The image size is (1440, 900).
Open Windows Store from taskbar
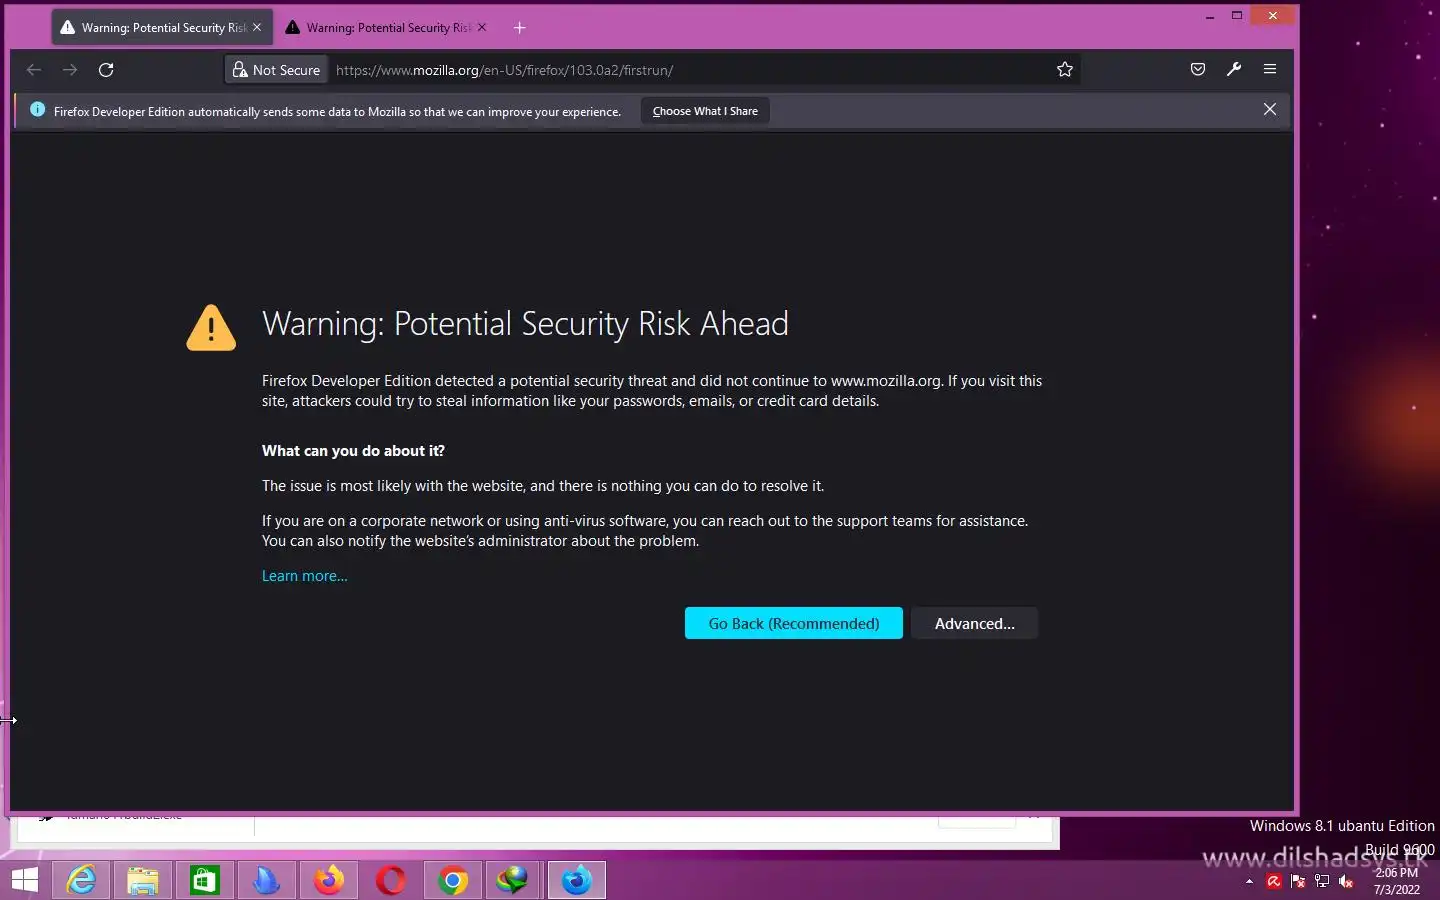coord(205,881)
